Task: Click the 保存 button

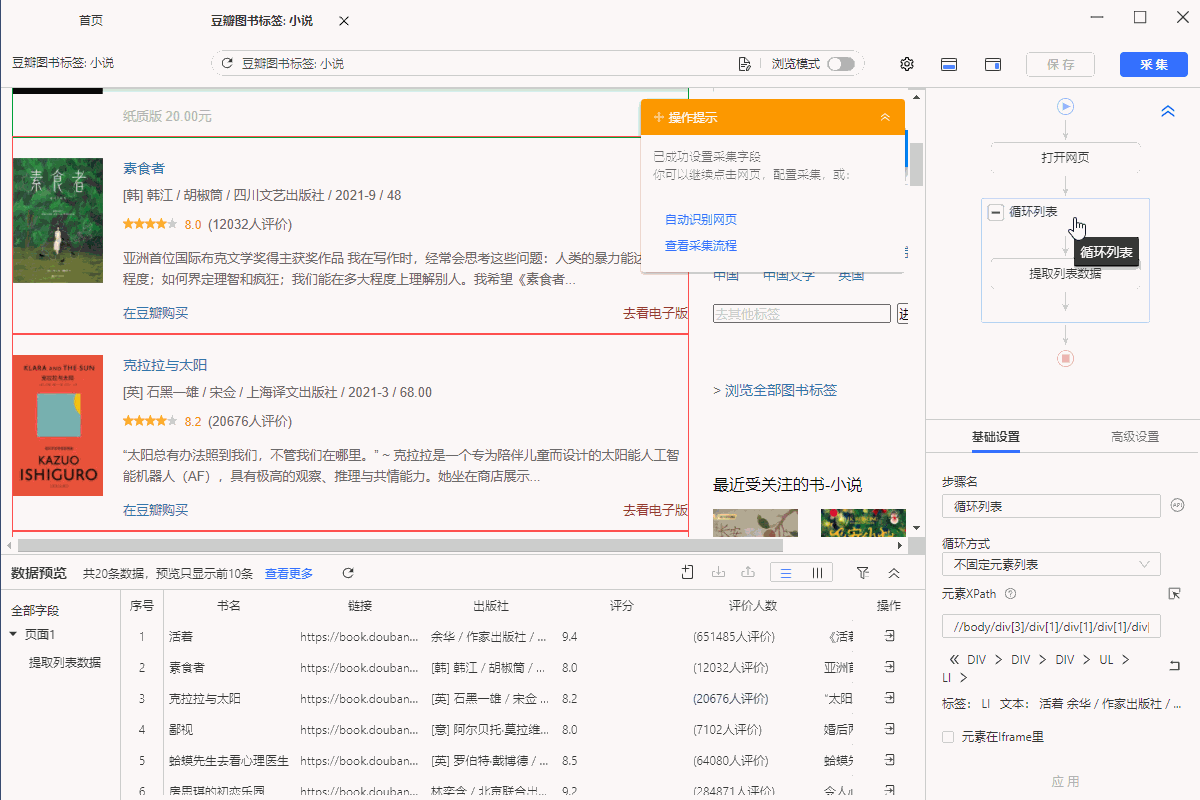Action: 1061,64
